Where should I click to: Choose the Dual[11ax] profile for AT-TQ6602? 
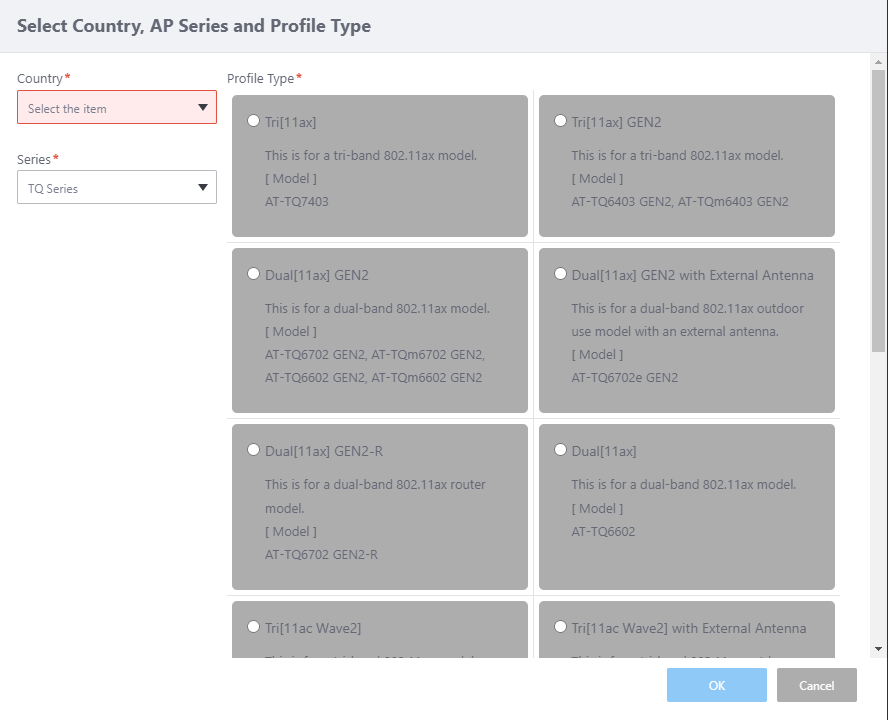coord(560,450)
